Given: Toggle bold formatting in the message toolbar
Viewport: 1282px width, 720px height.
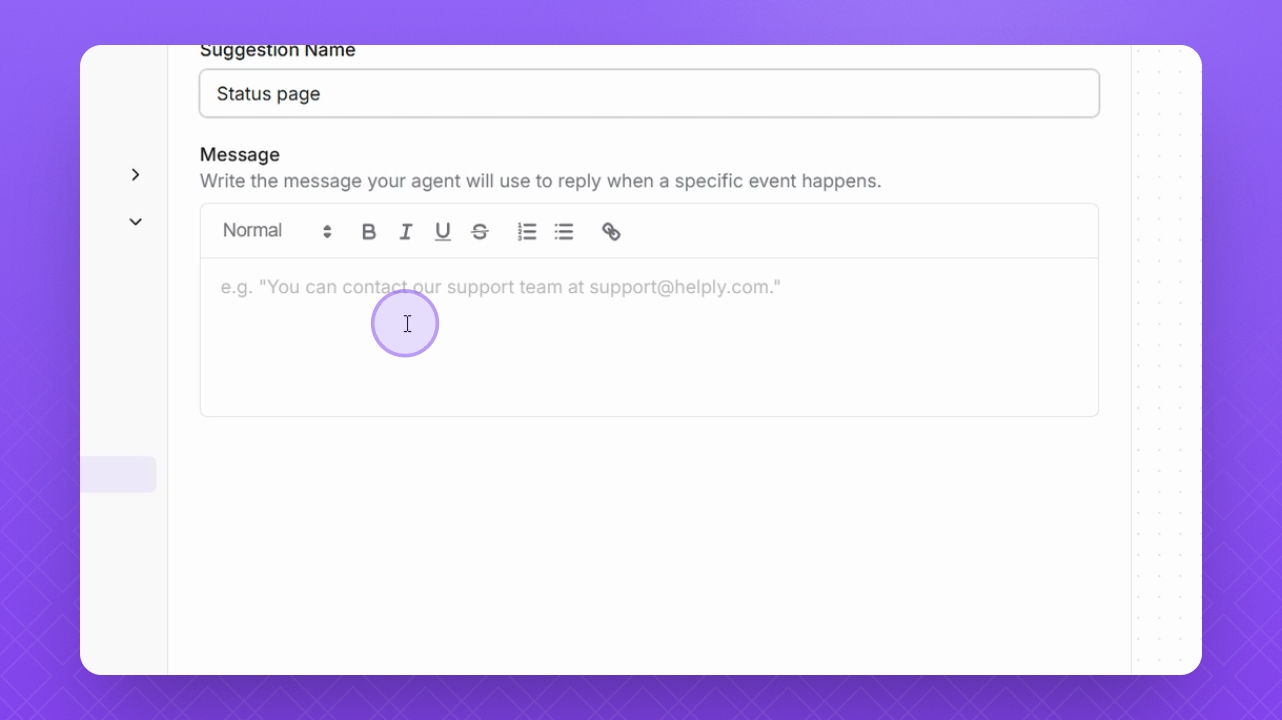Looking at the screenshot, I should (369, 232).
